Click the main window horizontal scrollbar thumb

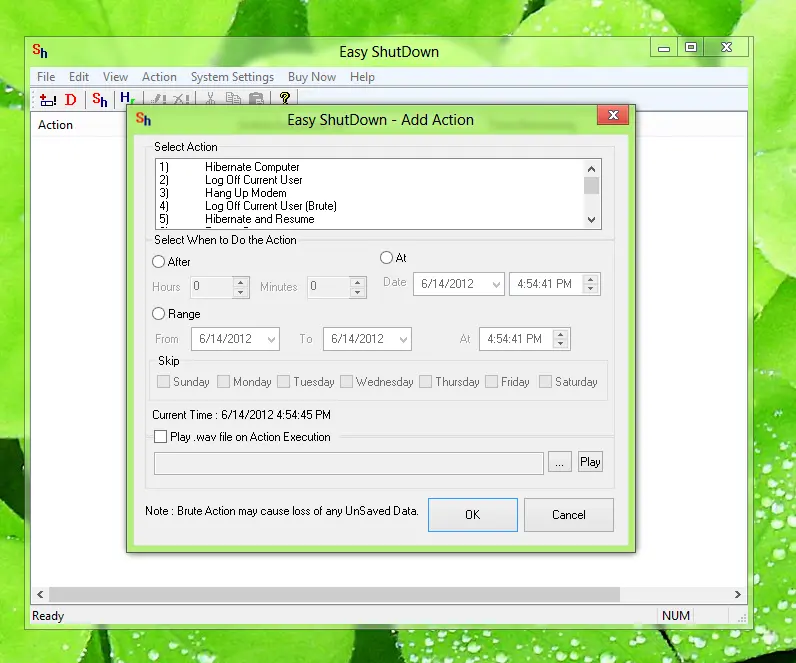pyautogui.click(x=334, y=594)
